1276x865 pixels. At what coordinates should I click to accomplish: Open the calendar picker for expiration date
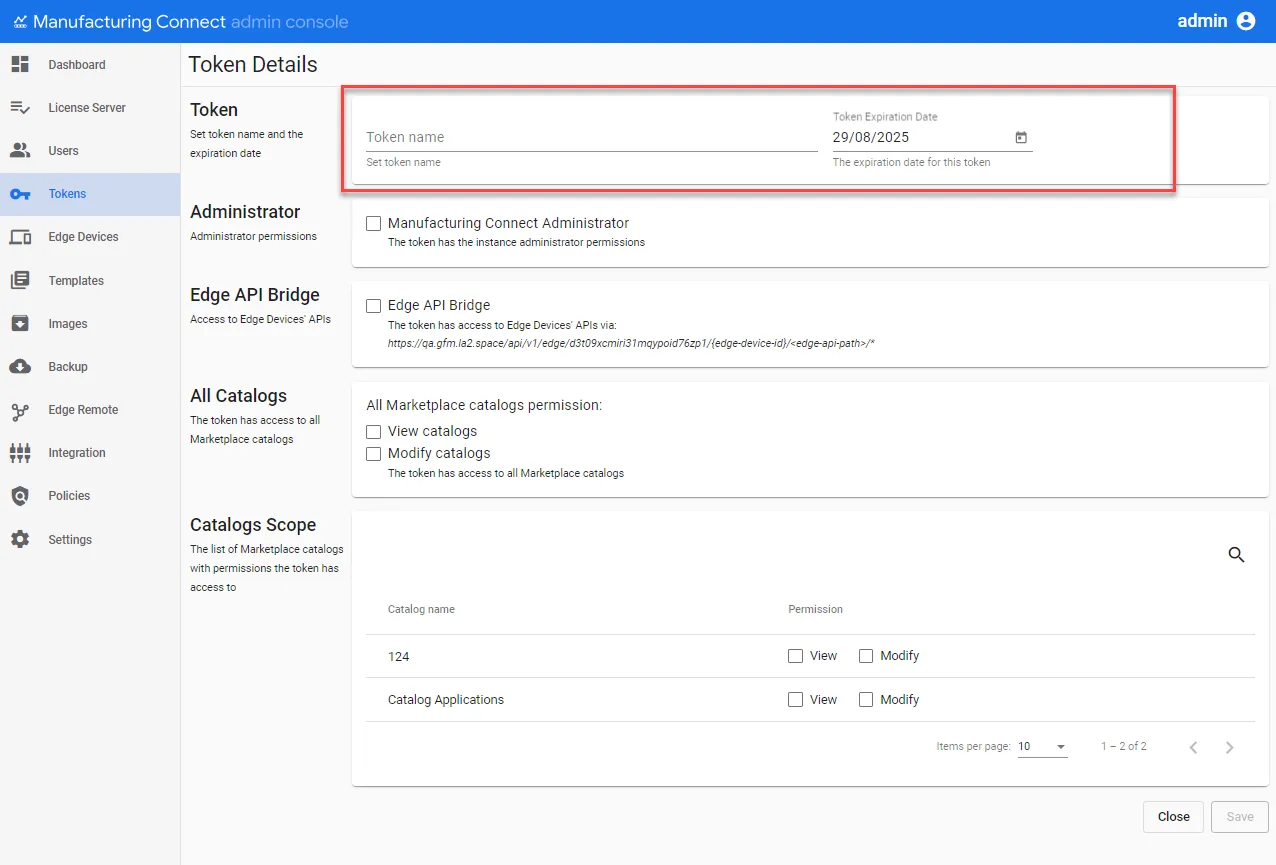pos(1021,138)
